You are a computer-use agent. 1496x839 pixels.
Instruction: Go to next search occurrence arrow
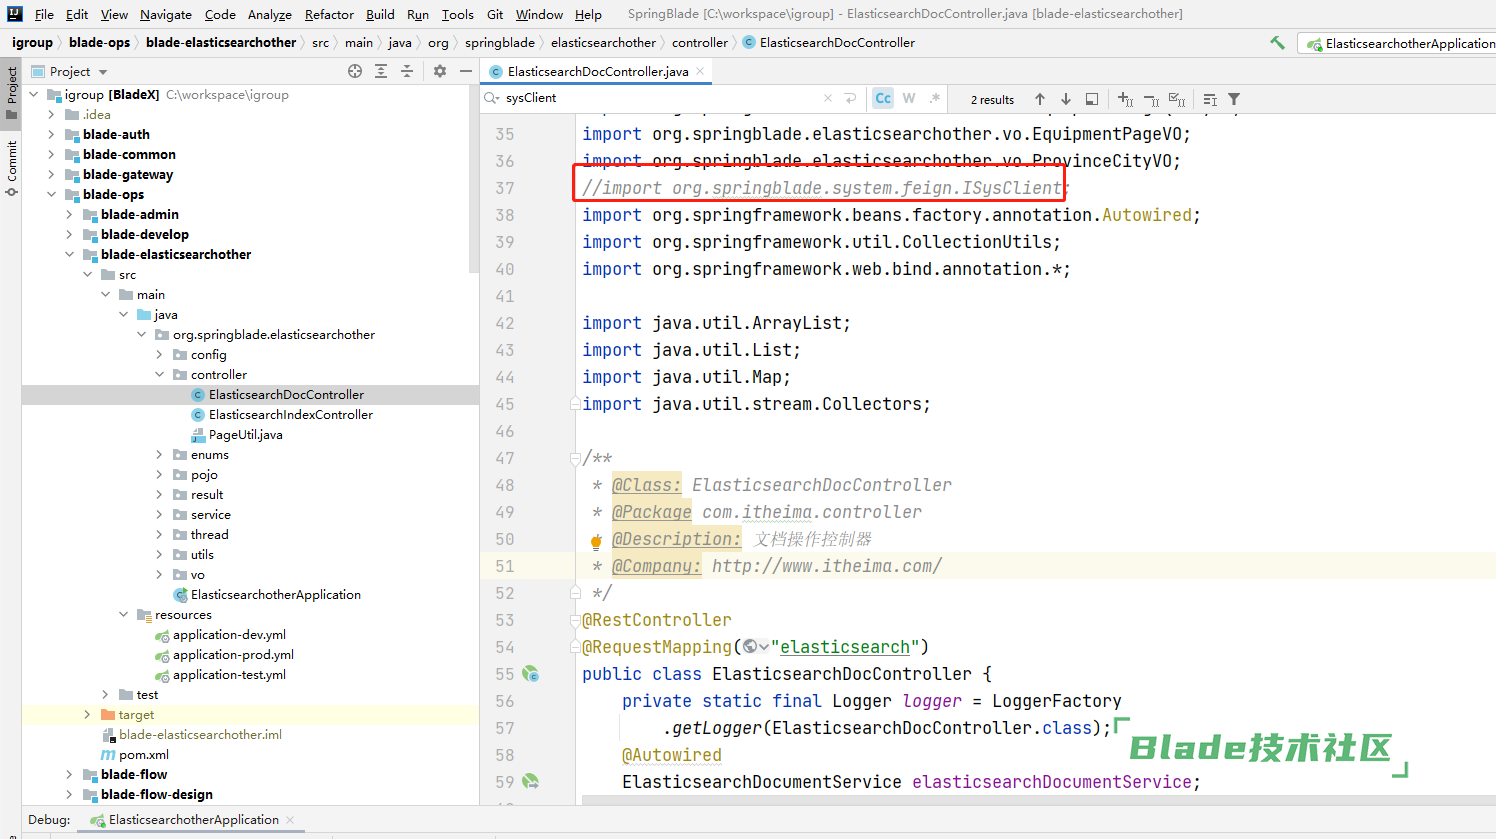1066,99
